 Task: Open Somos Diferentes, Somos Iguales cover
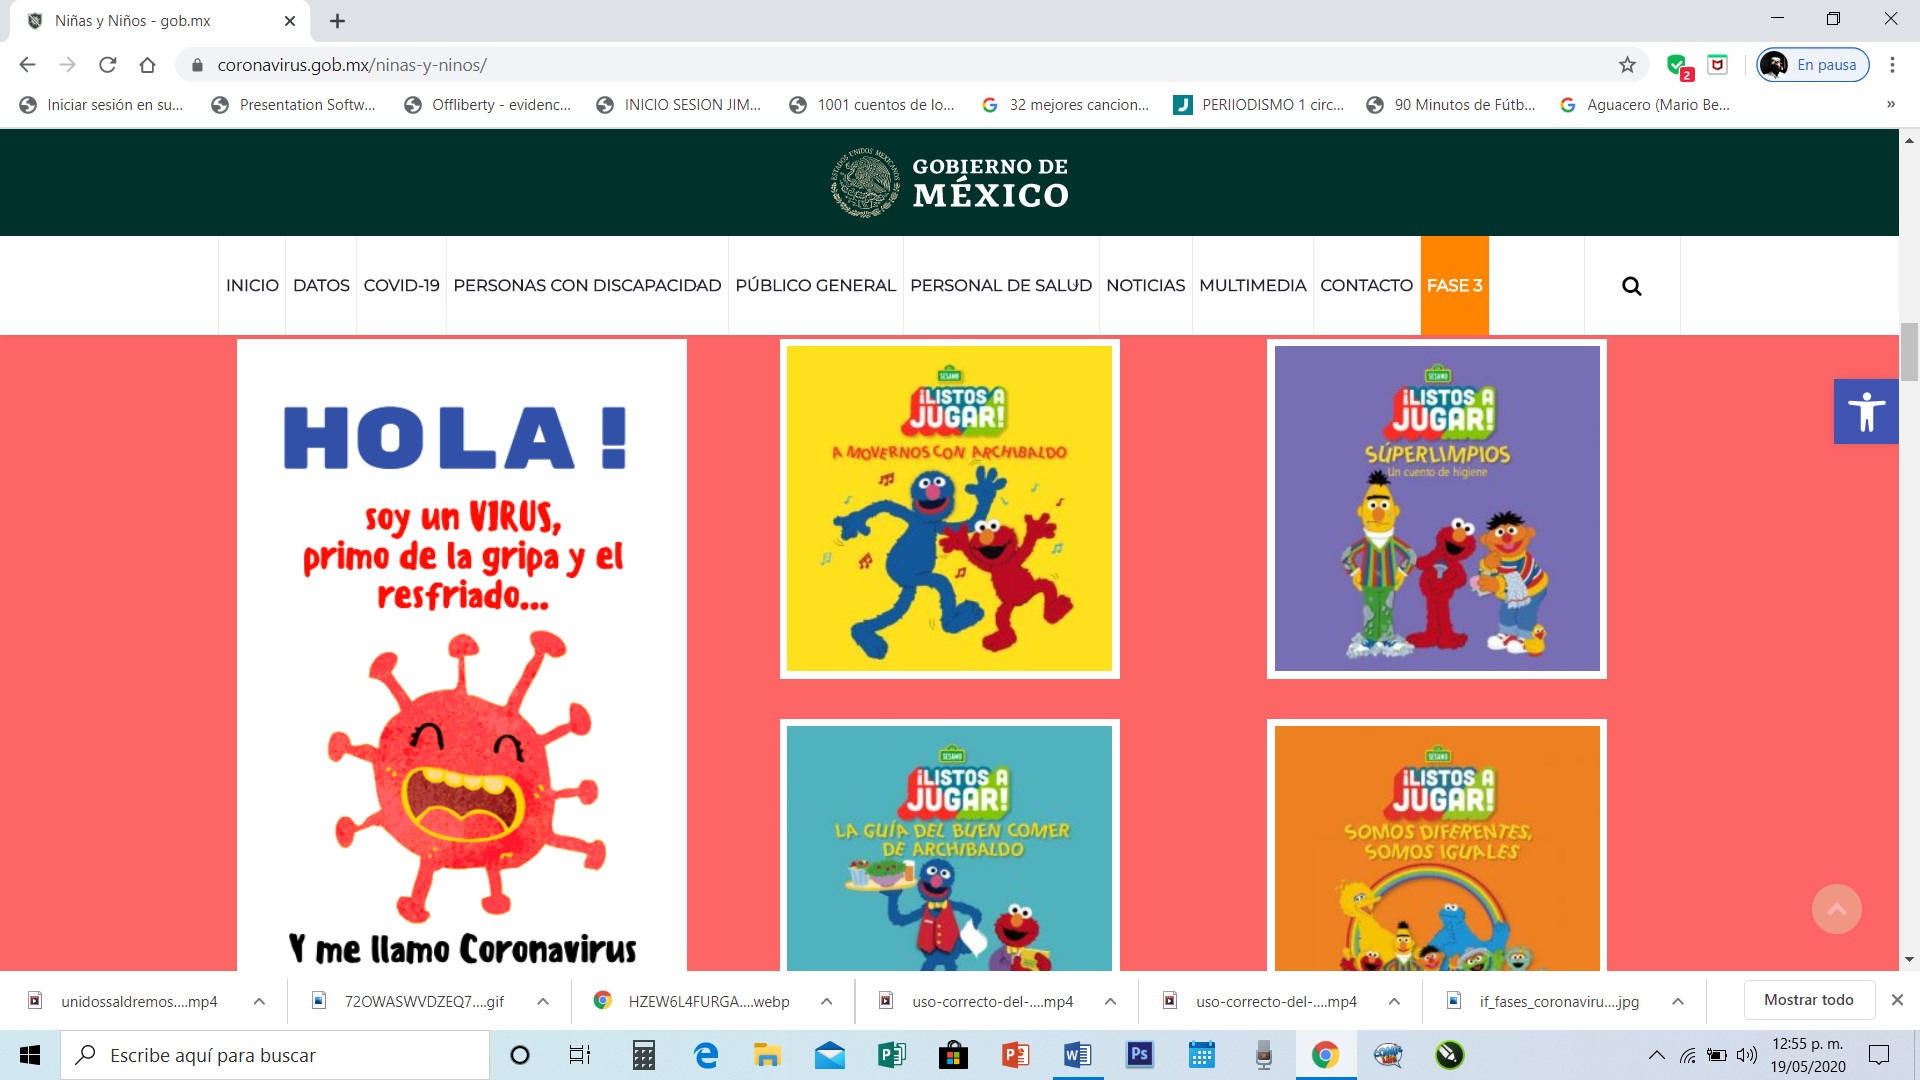click(1437, 846)
